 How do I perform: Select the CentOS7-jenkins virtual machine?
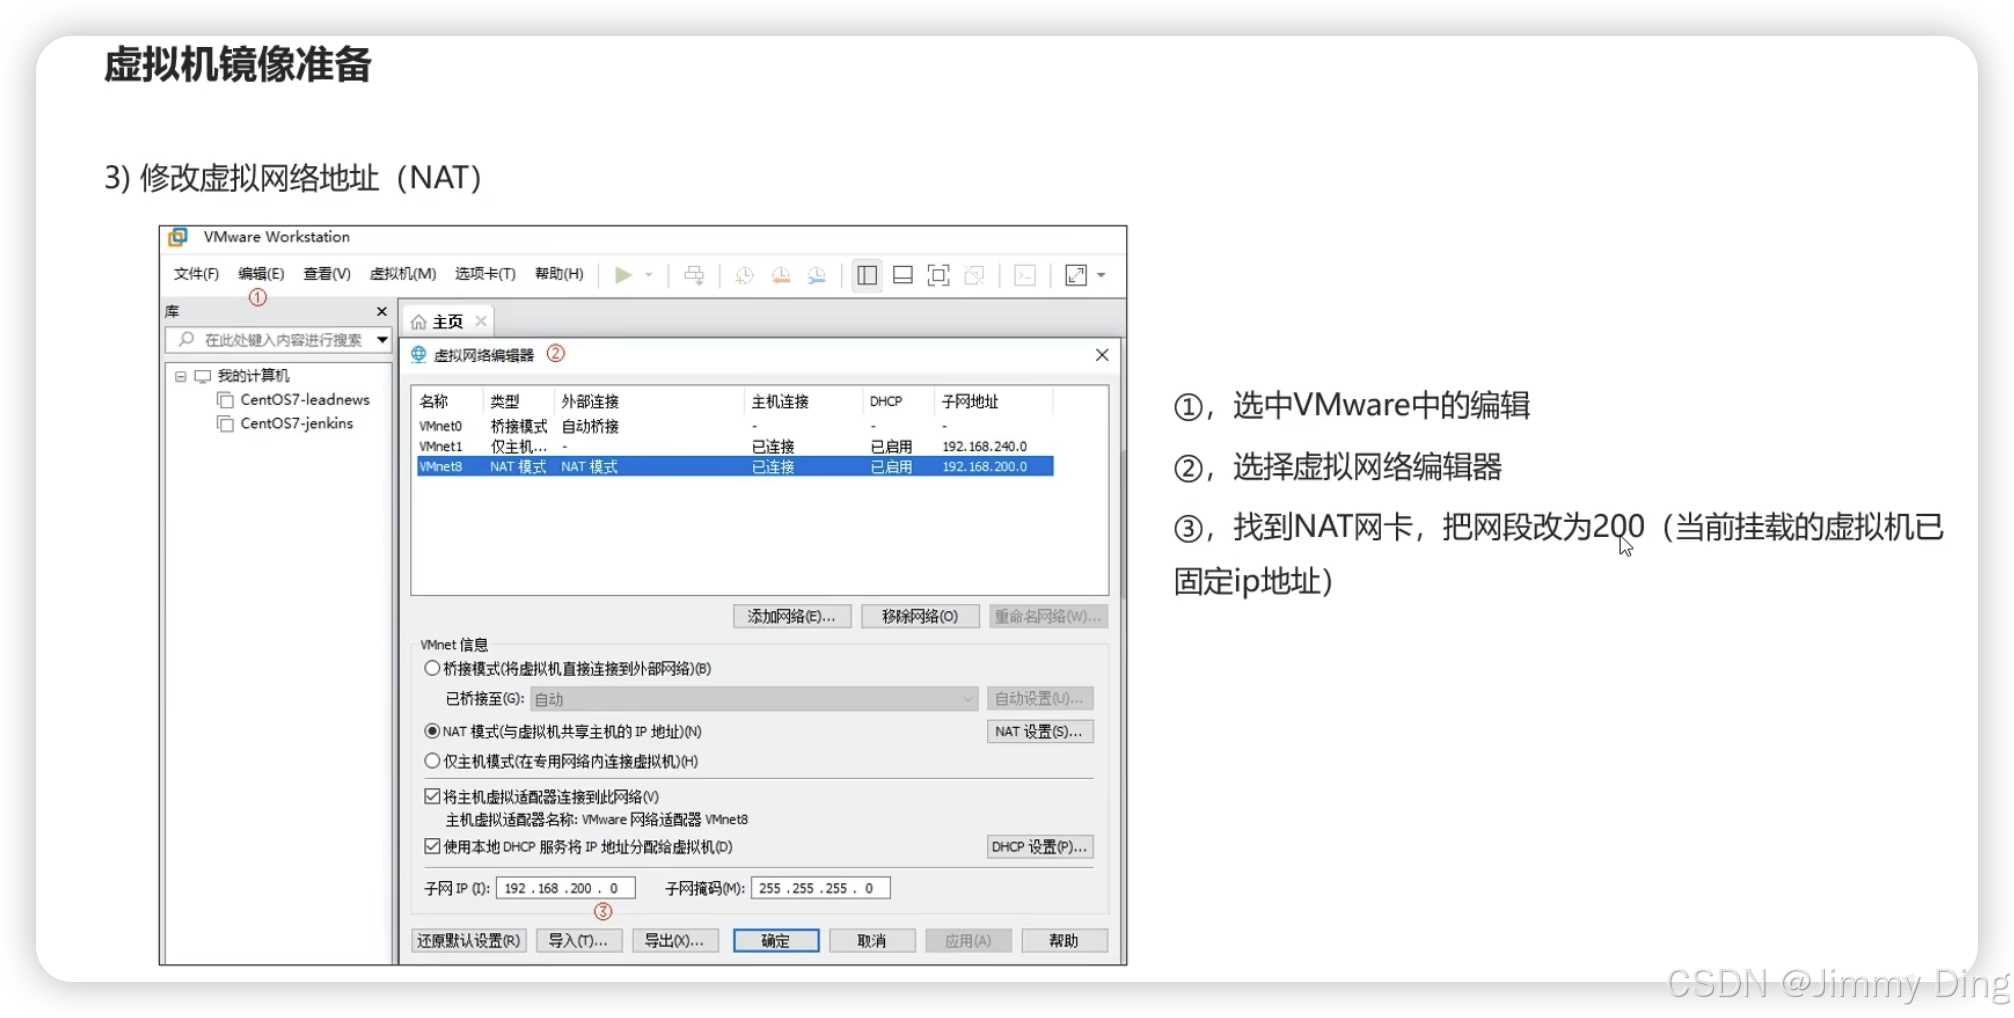pyautogui.click(x=297, y=424)
